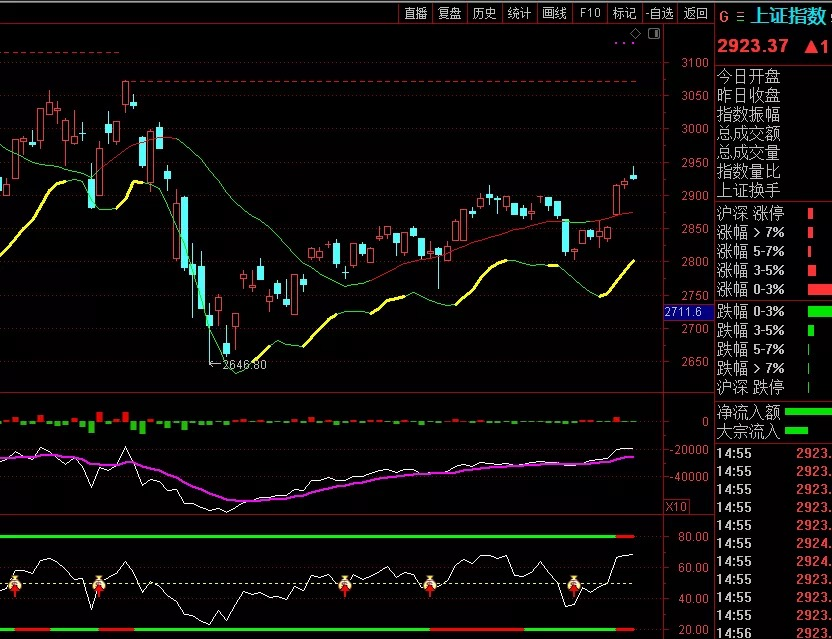
Task: Click the 指数振幅 label
Action: (748, 115)
